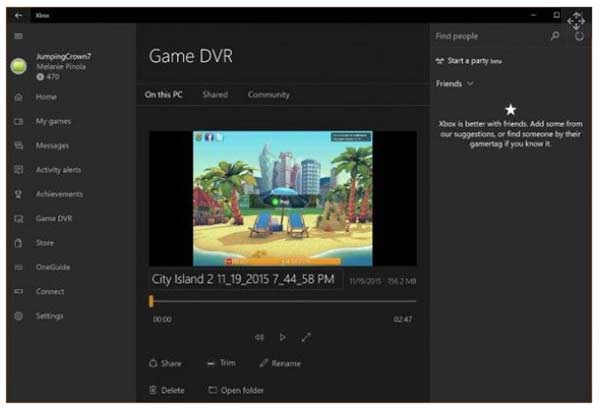Click the Settings gear icon
This screenshot has height=408, width=600.
point(18,316)
